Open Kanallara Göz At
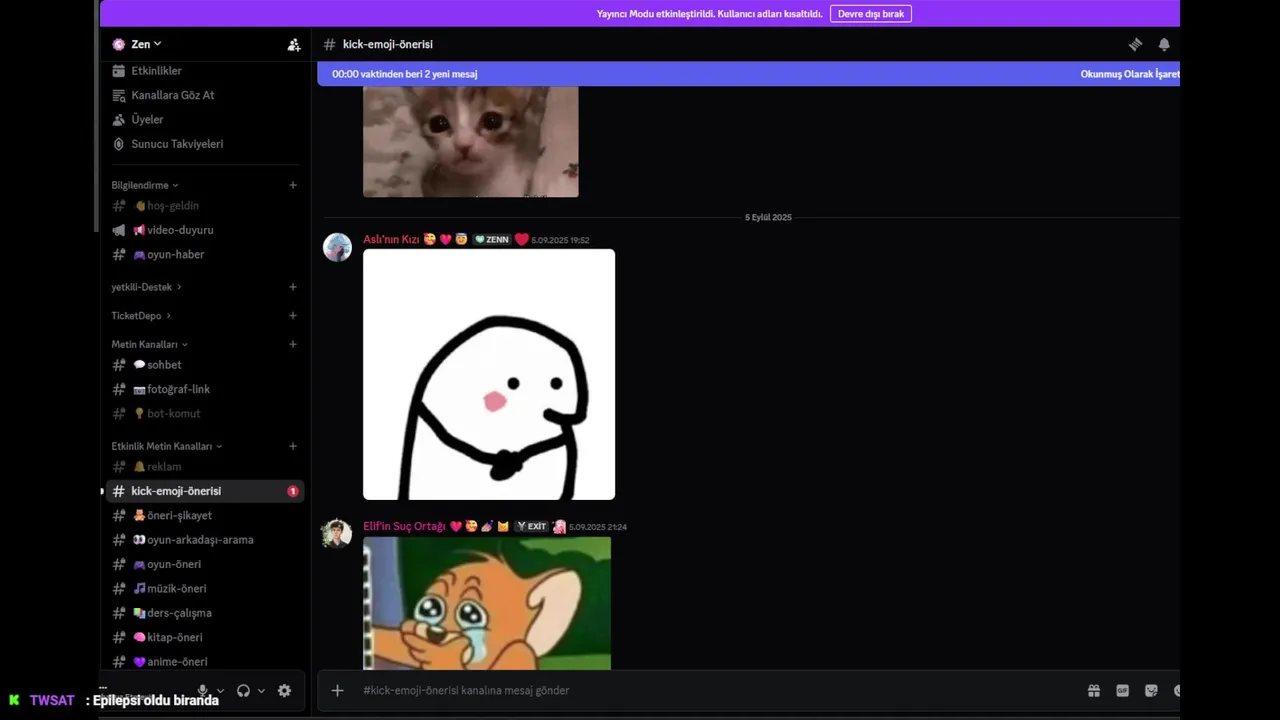This screenshot has height=720, width=1280. point(172,95)
